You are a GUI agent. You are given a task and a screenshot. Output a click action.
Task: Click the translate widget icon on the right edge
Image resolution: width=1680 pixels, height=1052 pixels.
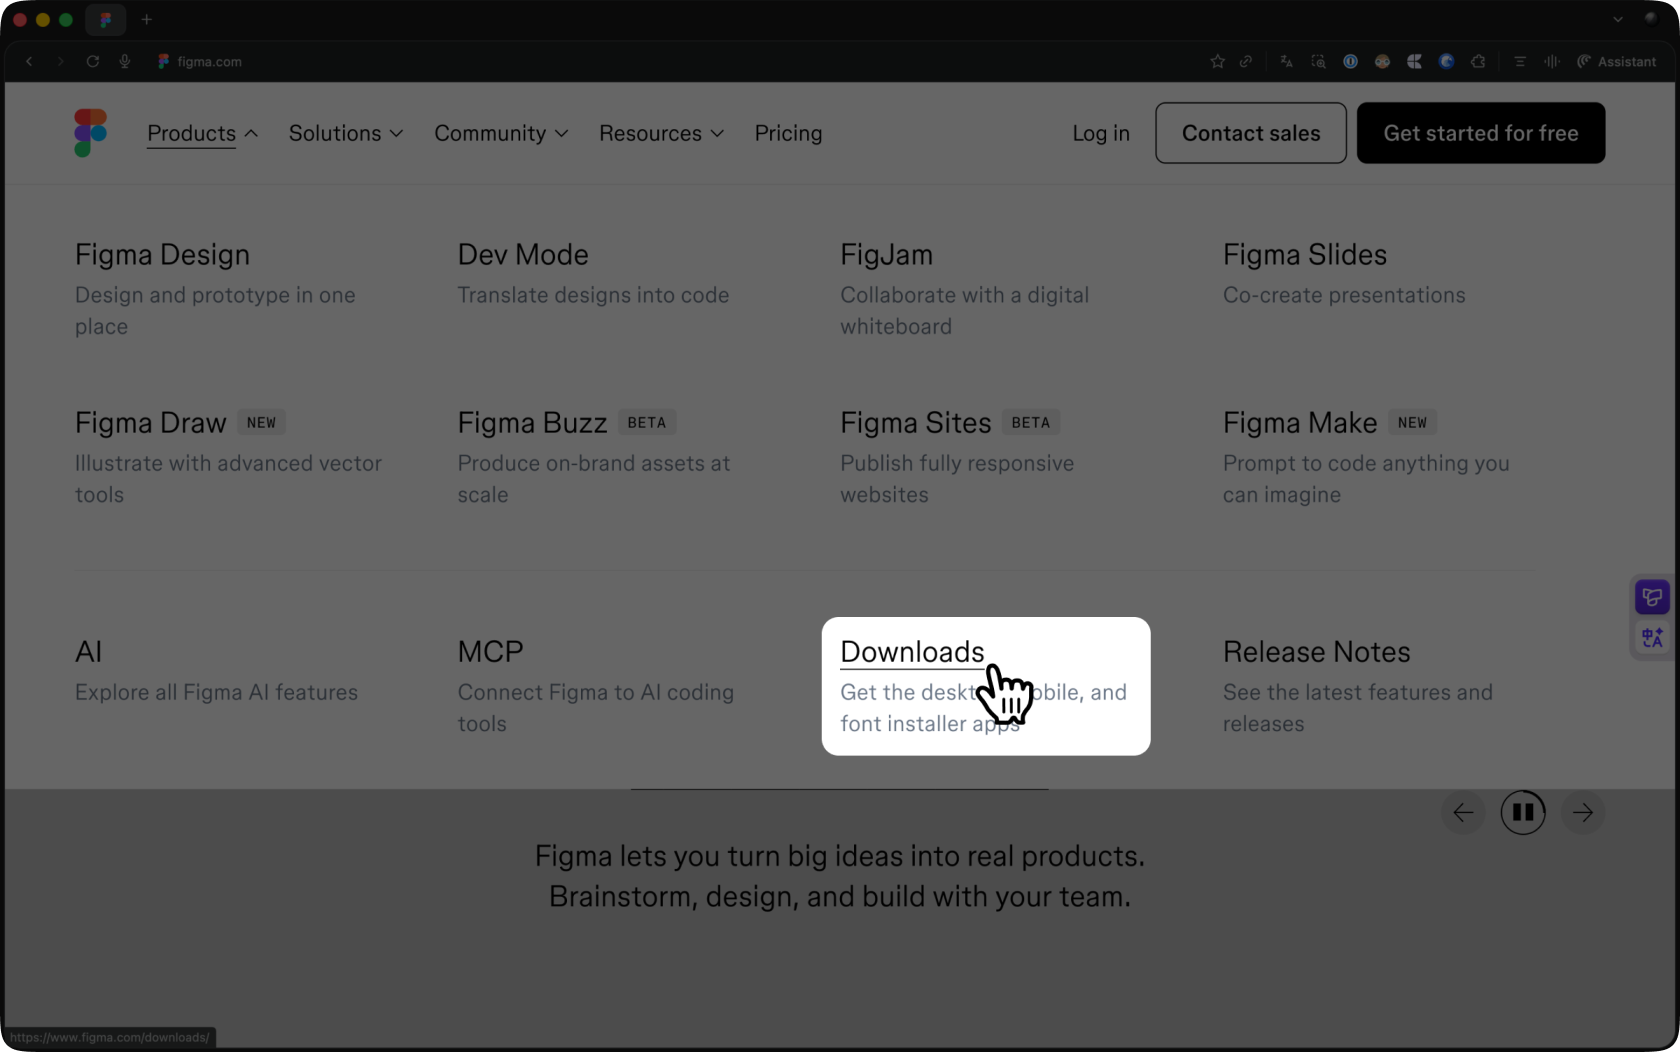(1652, 637)
